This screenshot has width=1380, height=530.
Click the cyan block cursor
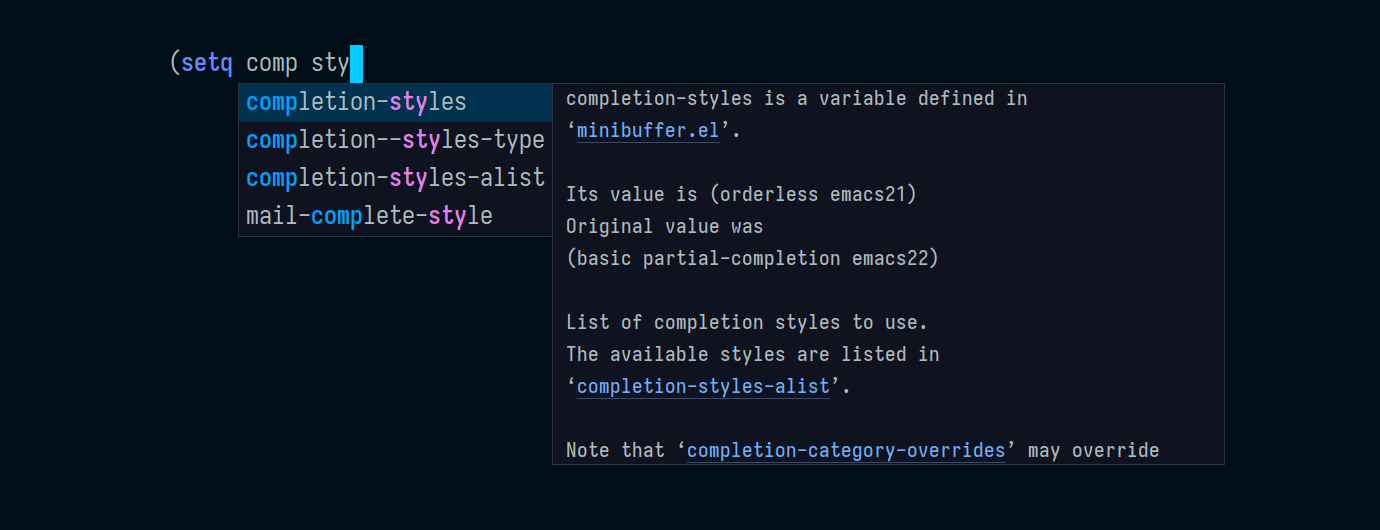coord(356,64)
